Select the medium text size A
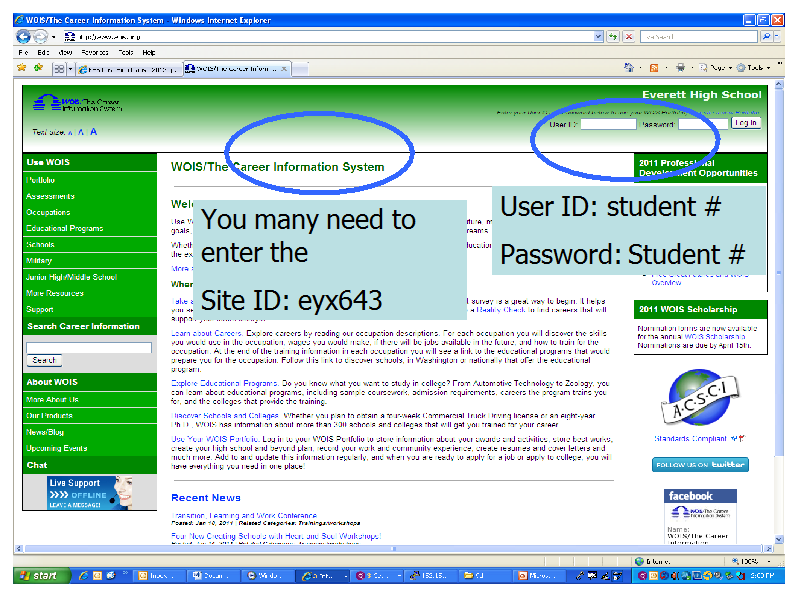 pyautogui.click(x=81, y=132)
